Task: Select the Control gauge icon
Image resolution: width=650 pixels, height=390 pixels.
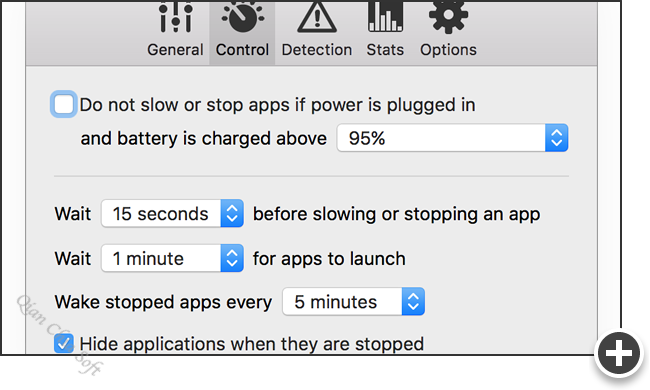Action: pyautogui.click(x=243, y=17)
